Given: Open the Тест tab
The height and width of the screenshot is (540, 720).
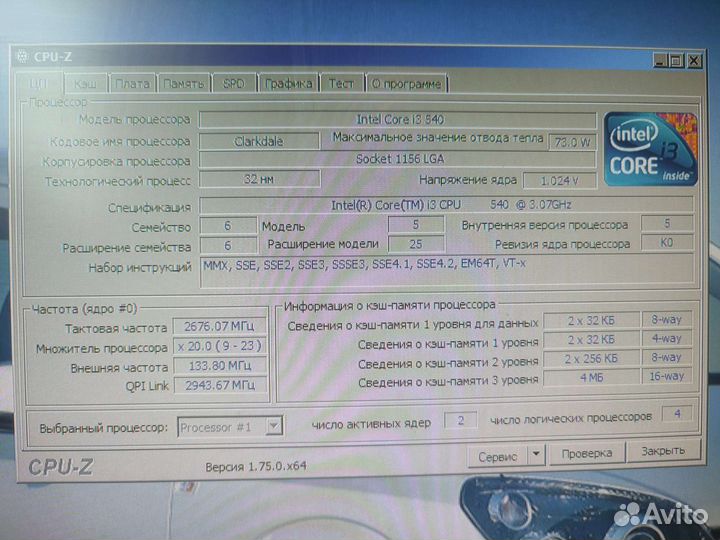Looking at the screenshot, I should (x=341, y=84).
